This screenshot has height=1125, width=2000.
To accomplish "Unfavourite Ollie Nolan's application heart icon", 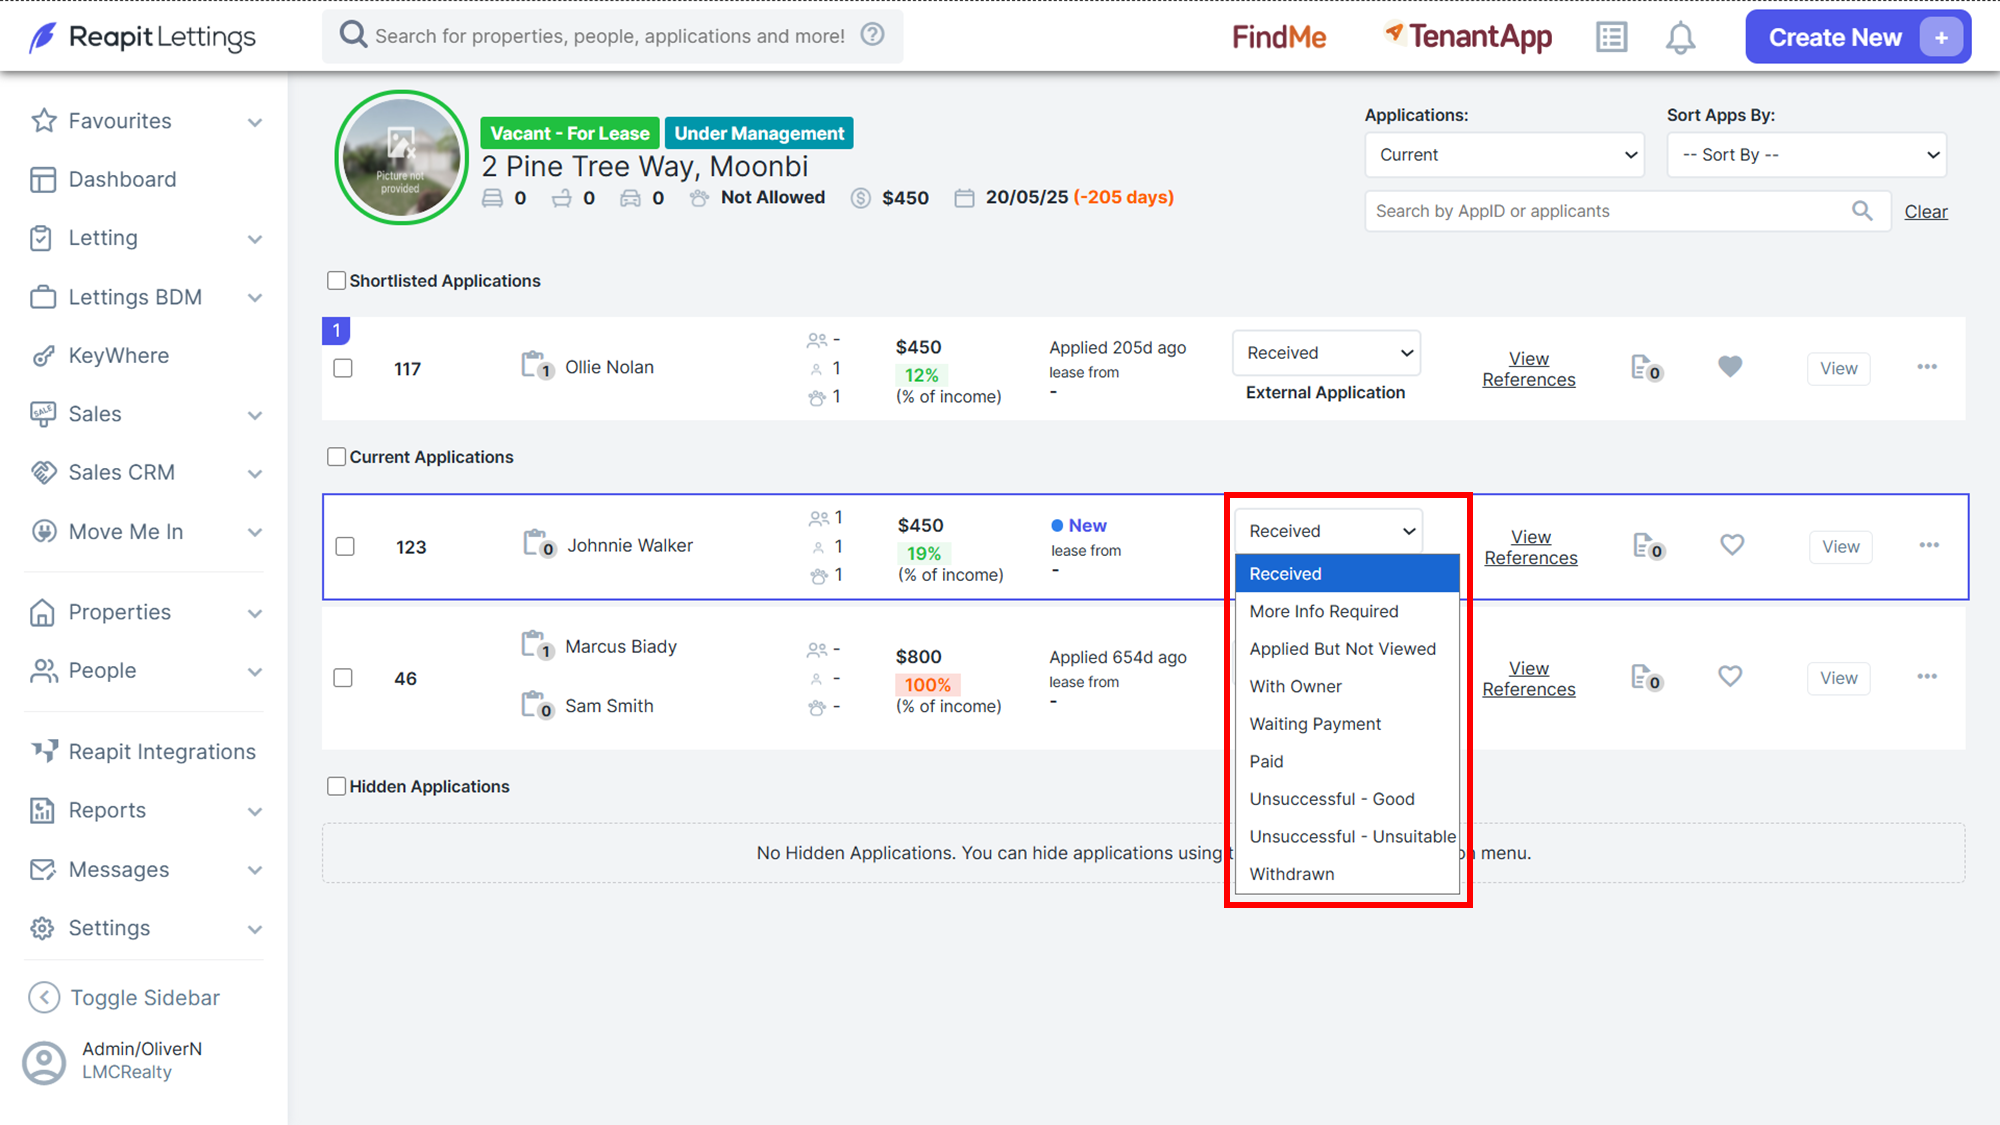I will [1730, 367].
